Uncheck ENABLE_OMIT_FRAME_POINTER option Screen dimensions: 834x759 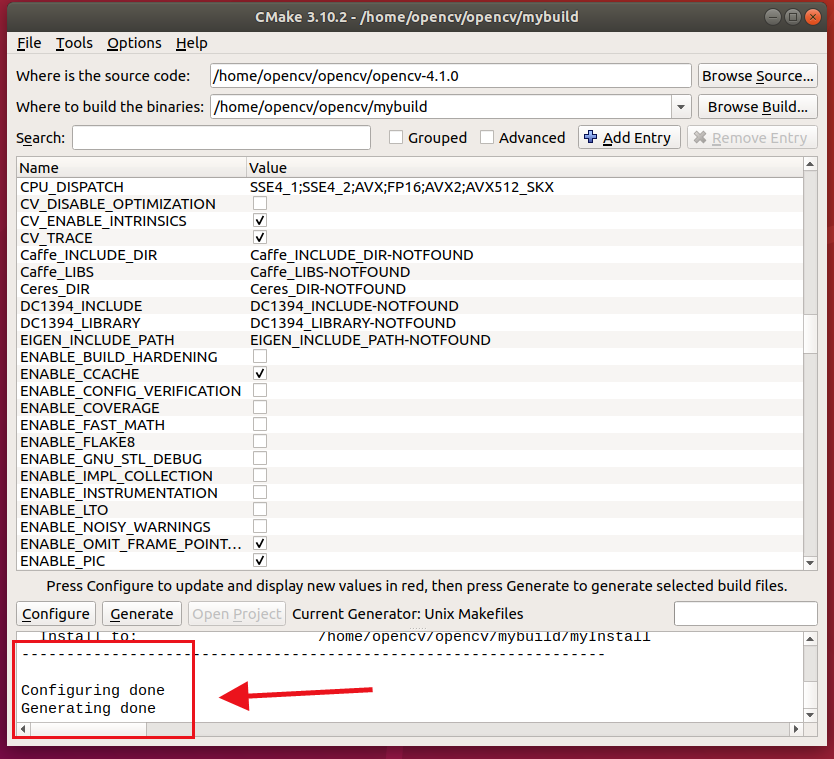260,544
